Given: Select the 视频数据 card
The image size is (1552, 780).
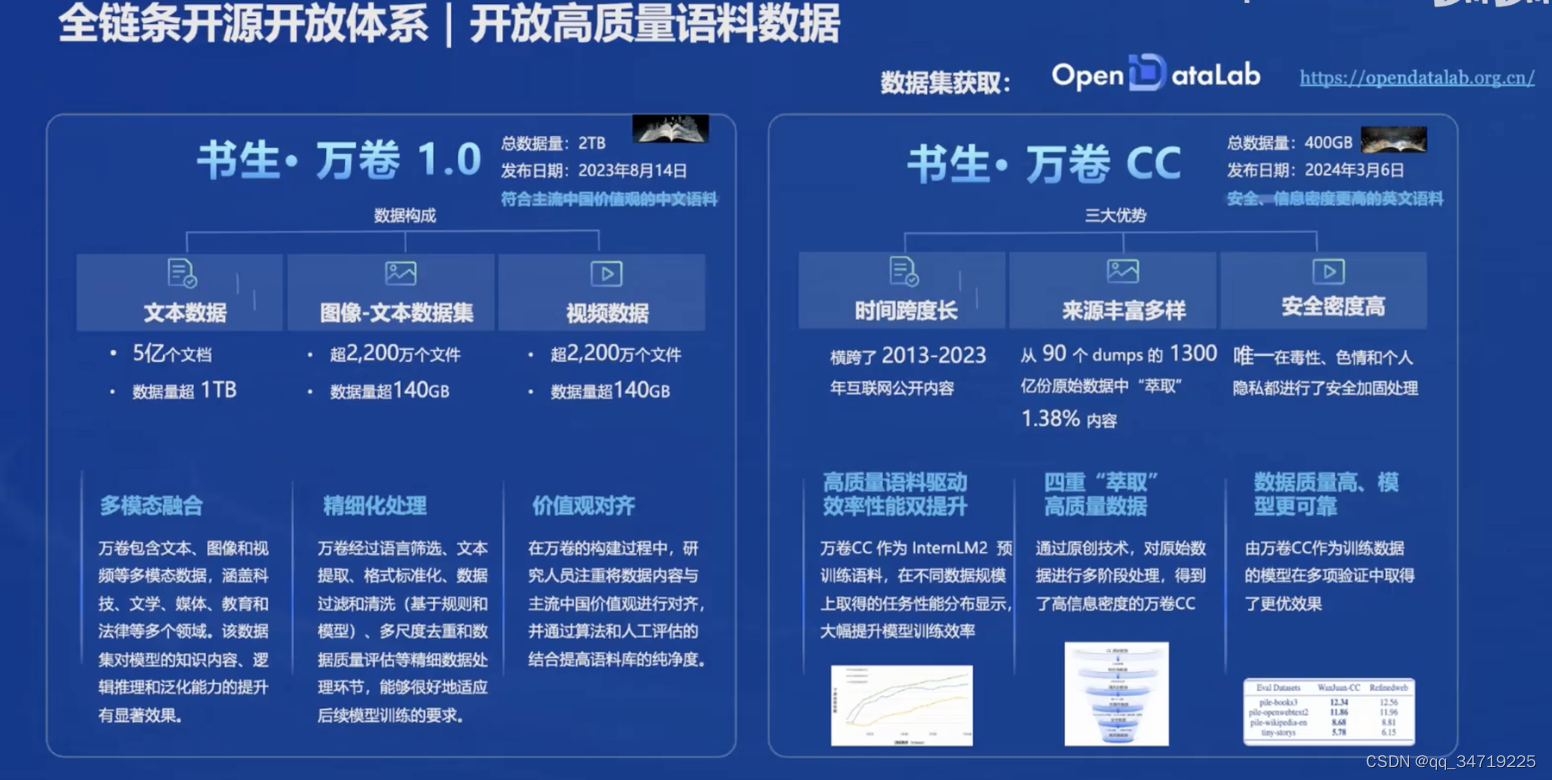Looking at the screenshot, I should tap(602, 292).
